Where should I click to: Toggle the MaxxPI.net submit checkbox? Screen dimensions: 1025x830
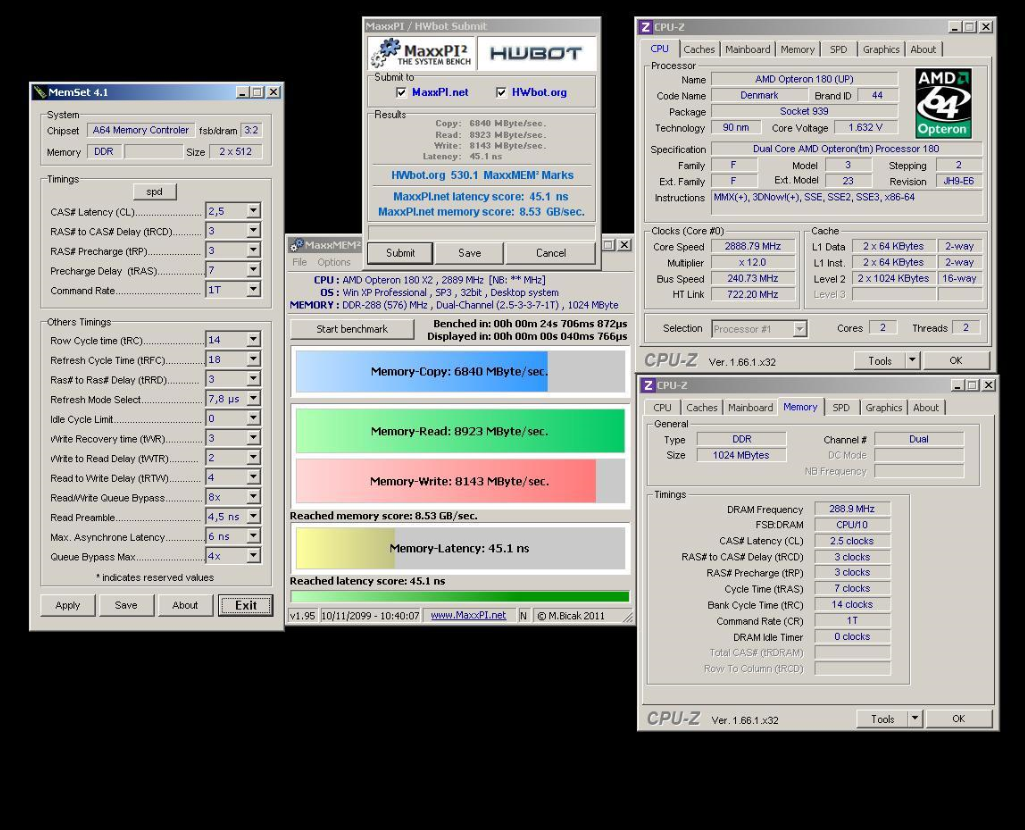click(x=401, y=92)
